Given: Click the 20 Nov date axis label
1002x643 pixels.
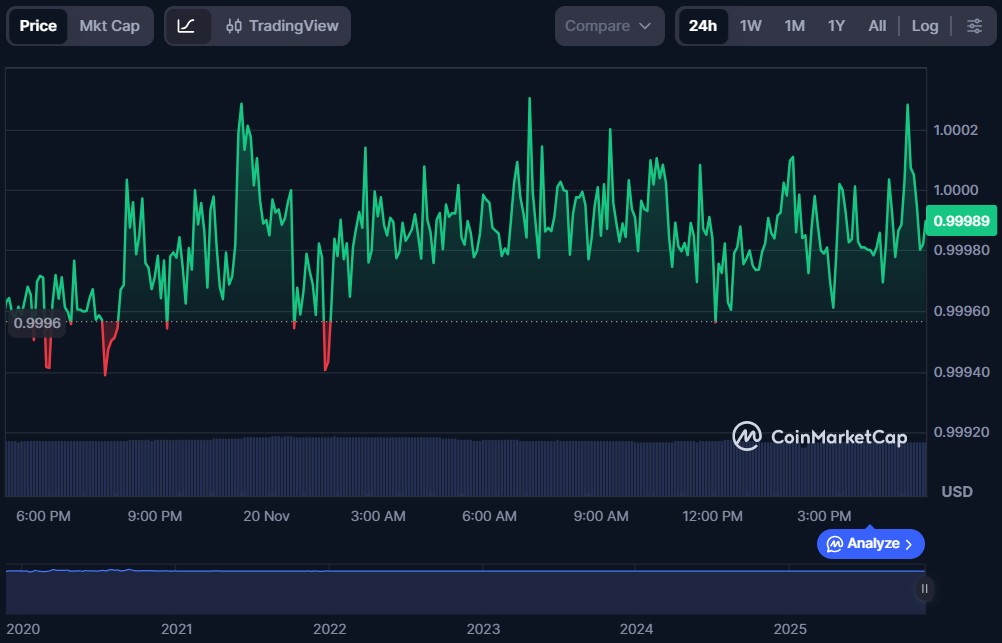Looking at the screenshot, I should click(266, 516).
